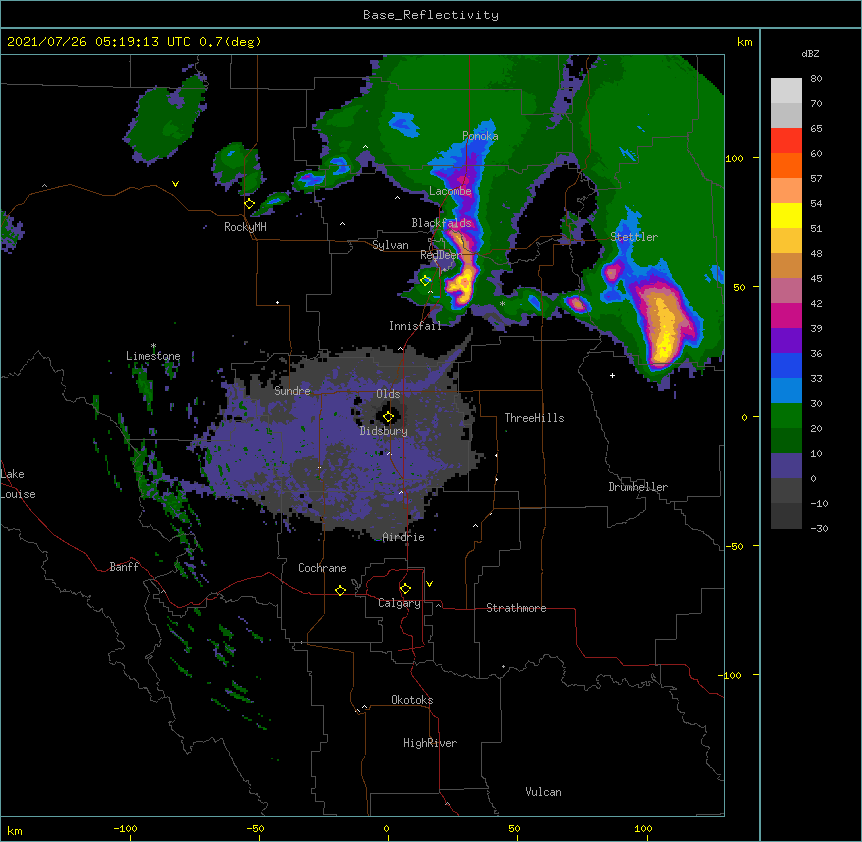This screenshot has height=842, width=862.
Task: Click the white plus marker west of Stettler storm
Action: click(612, 375)
